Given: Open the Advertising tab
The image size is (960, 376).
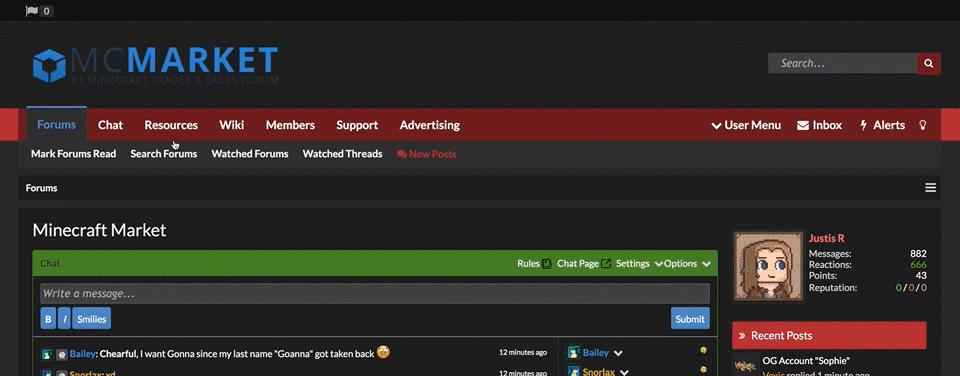Looking at the screenshot, I should (x=430, y=126).
